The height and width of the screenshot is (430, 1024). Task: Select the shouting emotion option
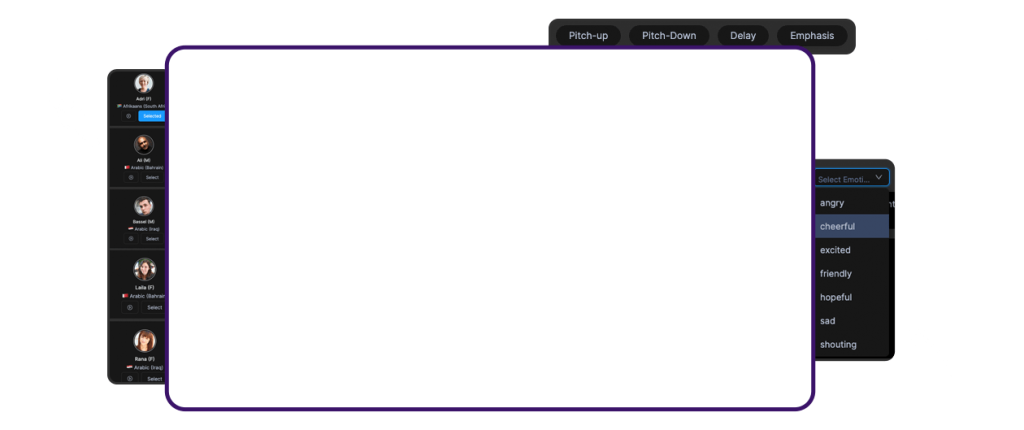(x=838, y=344)
